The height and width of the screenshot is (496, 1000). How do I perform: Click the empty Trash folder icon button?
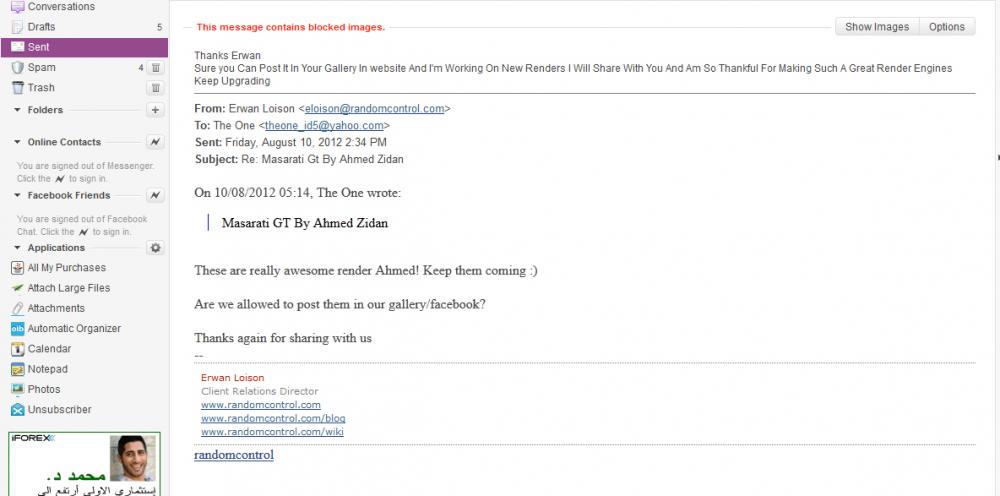155,88
